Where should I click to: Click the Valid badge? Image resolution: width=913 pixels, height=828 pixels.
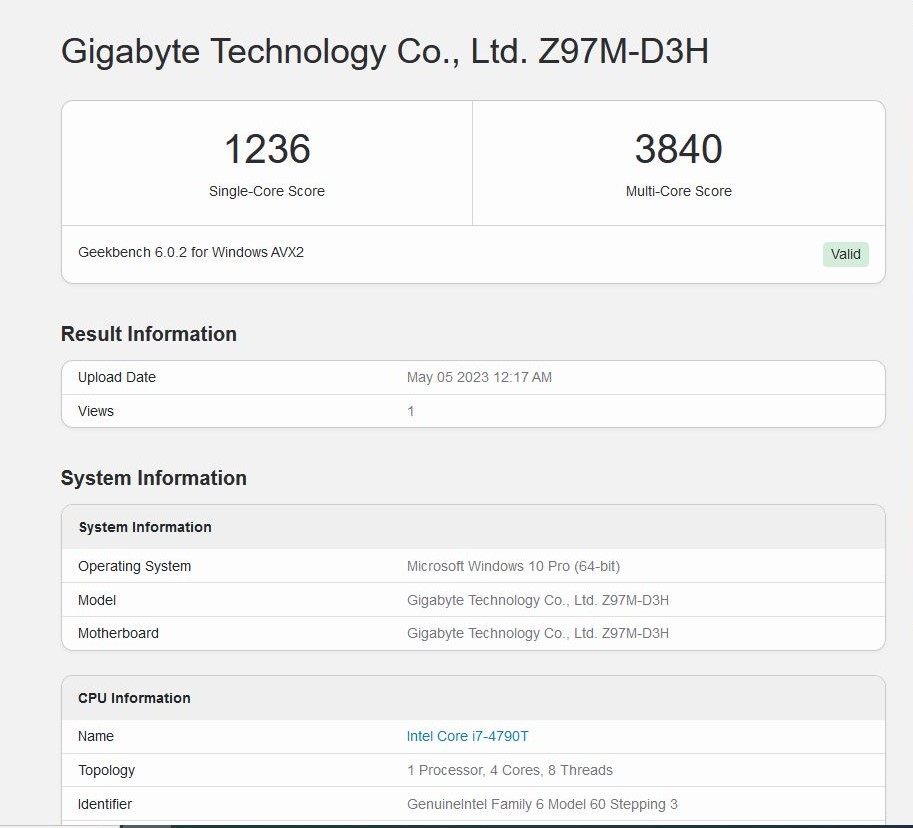point(845,254)
